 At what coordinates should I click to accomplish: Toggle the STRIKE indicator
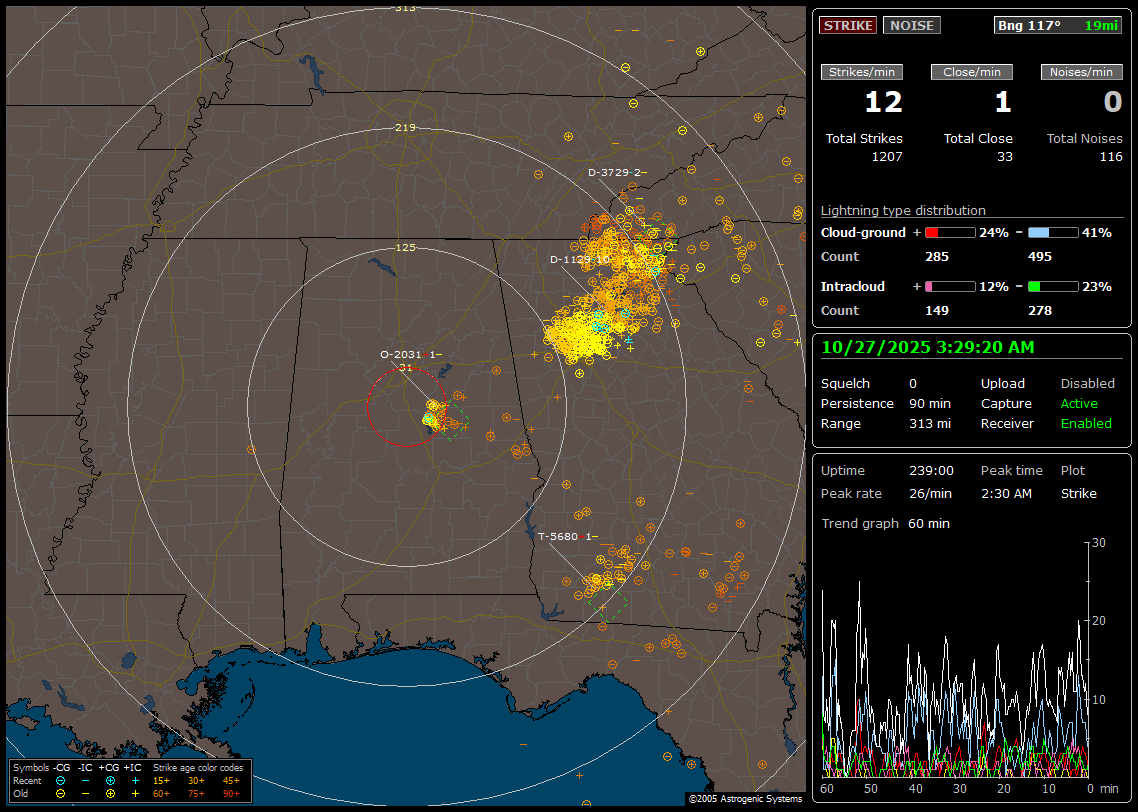click(848, 25)
